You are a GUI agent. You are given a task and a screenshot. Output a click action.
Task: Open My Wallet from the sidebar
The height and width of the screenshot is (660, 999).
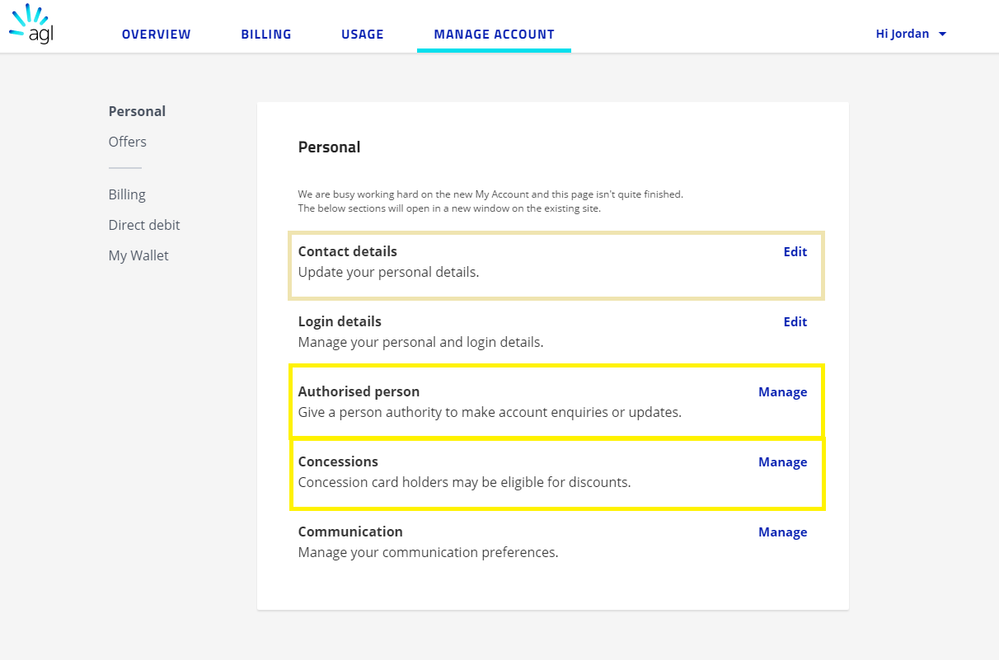click(x=138, y=255)
